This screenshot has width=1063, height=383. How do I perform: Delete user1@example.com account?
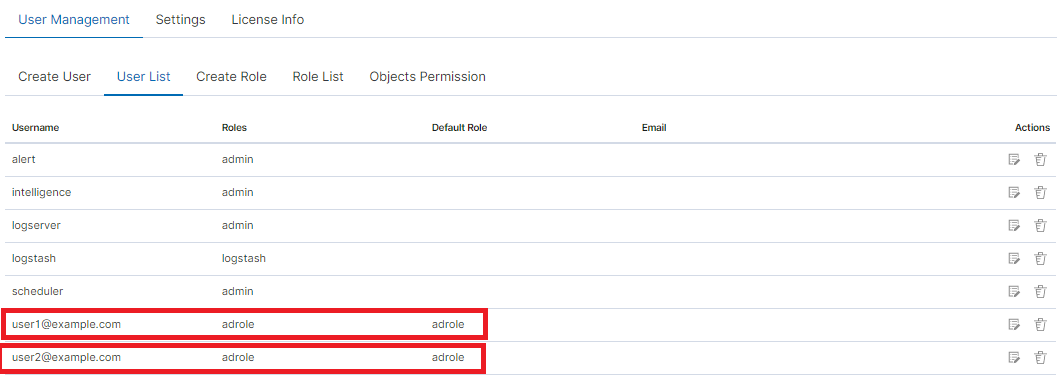coord(1040,324)
